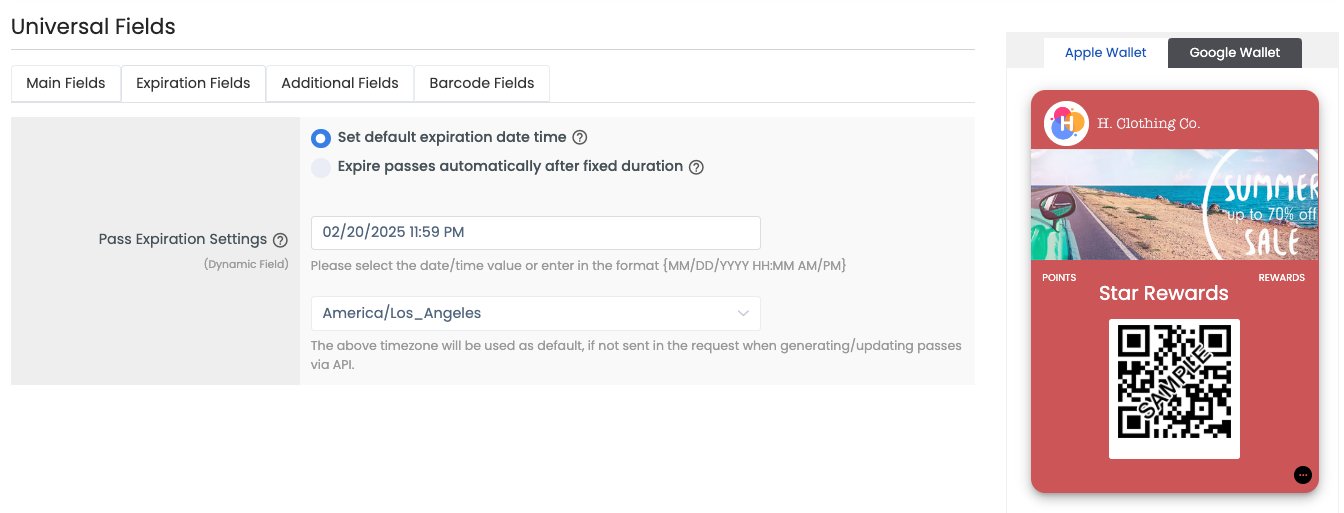Open the black chat bubble icon
Viewport: 1344px width, 513px height.
1302,475
